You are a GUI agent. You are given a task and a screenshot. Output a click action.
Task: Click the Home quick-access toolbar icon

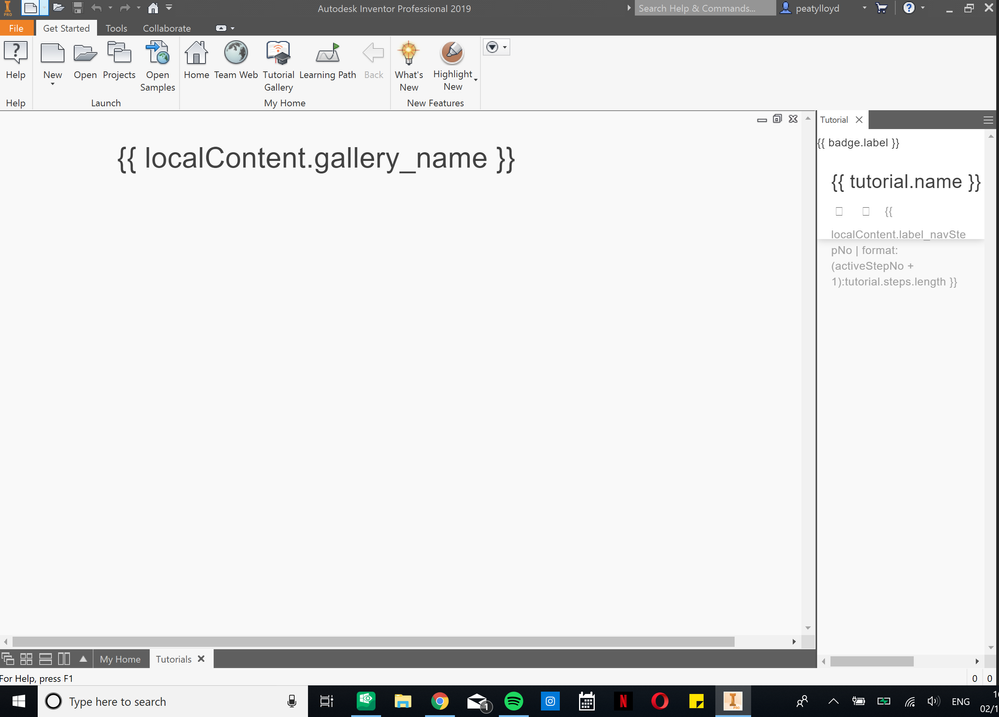coord(153,8)
